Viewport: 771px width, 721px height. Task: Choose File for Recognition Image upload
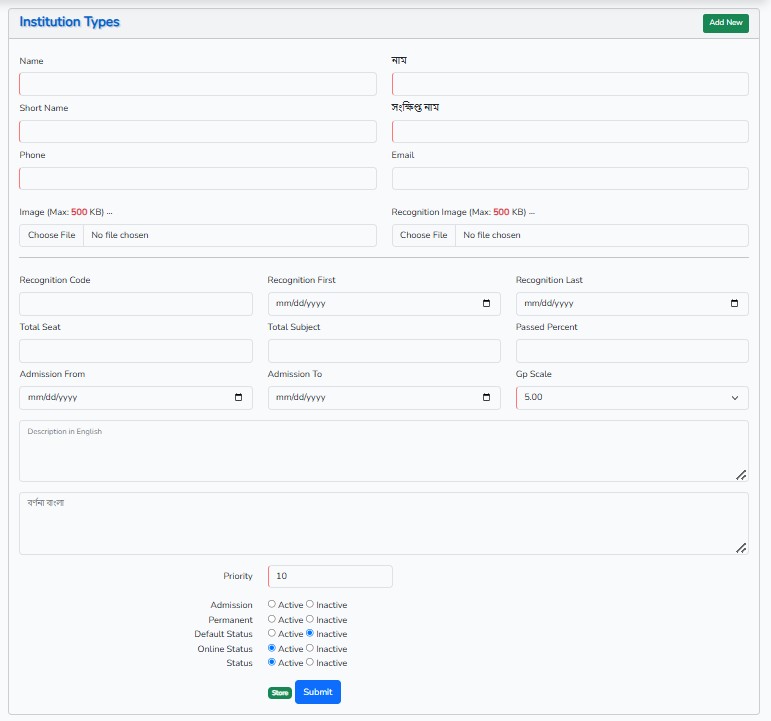coord(424,235)
